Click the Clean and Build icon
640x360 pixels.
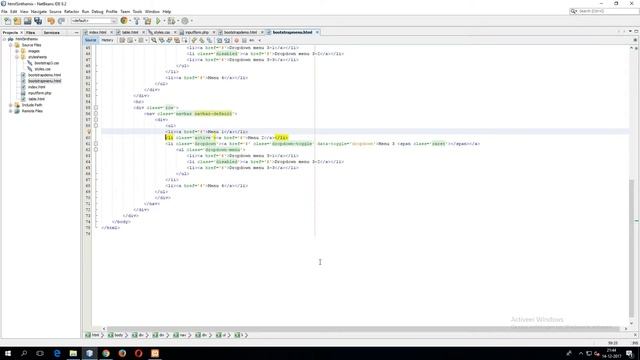147,21
